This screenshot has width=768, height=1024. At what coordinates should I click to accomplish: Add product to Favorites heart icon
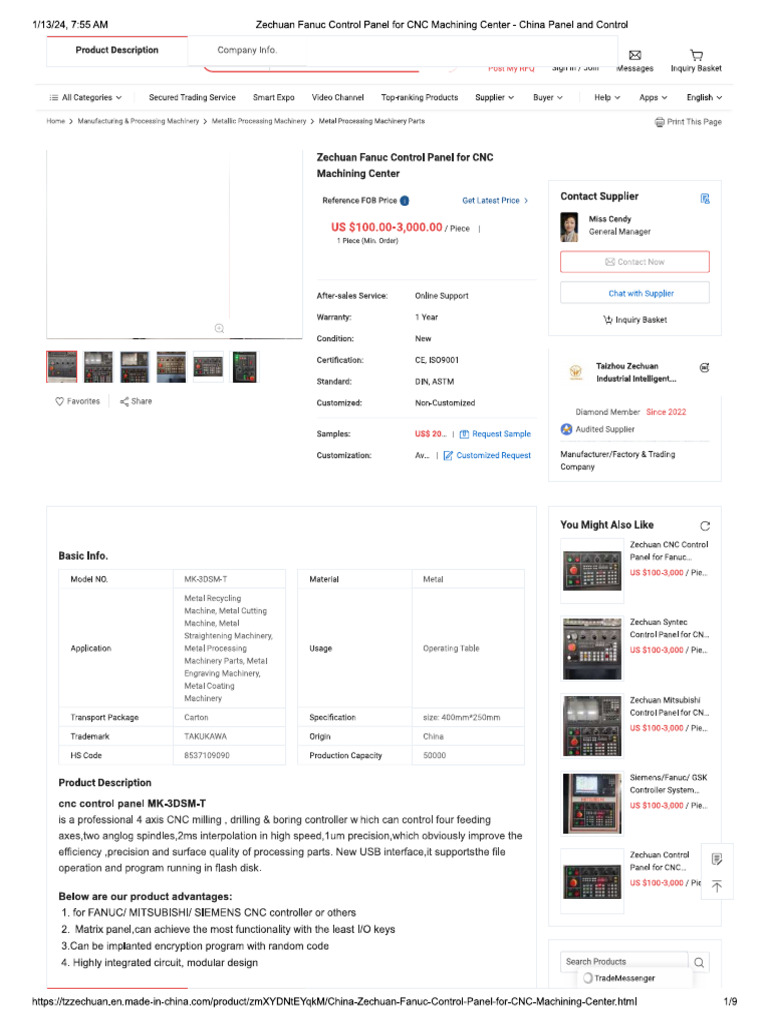[59, 402]
